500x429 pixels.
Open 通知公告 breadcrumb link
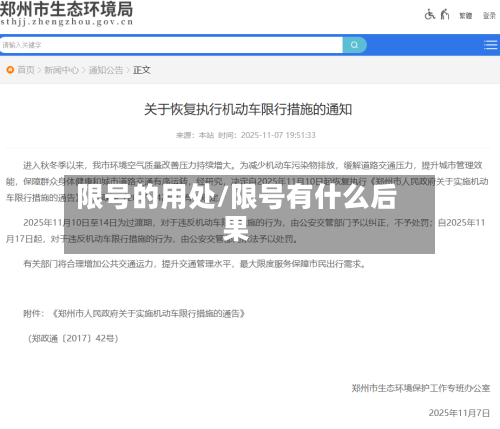(106, 70)
